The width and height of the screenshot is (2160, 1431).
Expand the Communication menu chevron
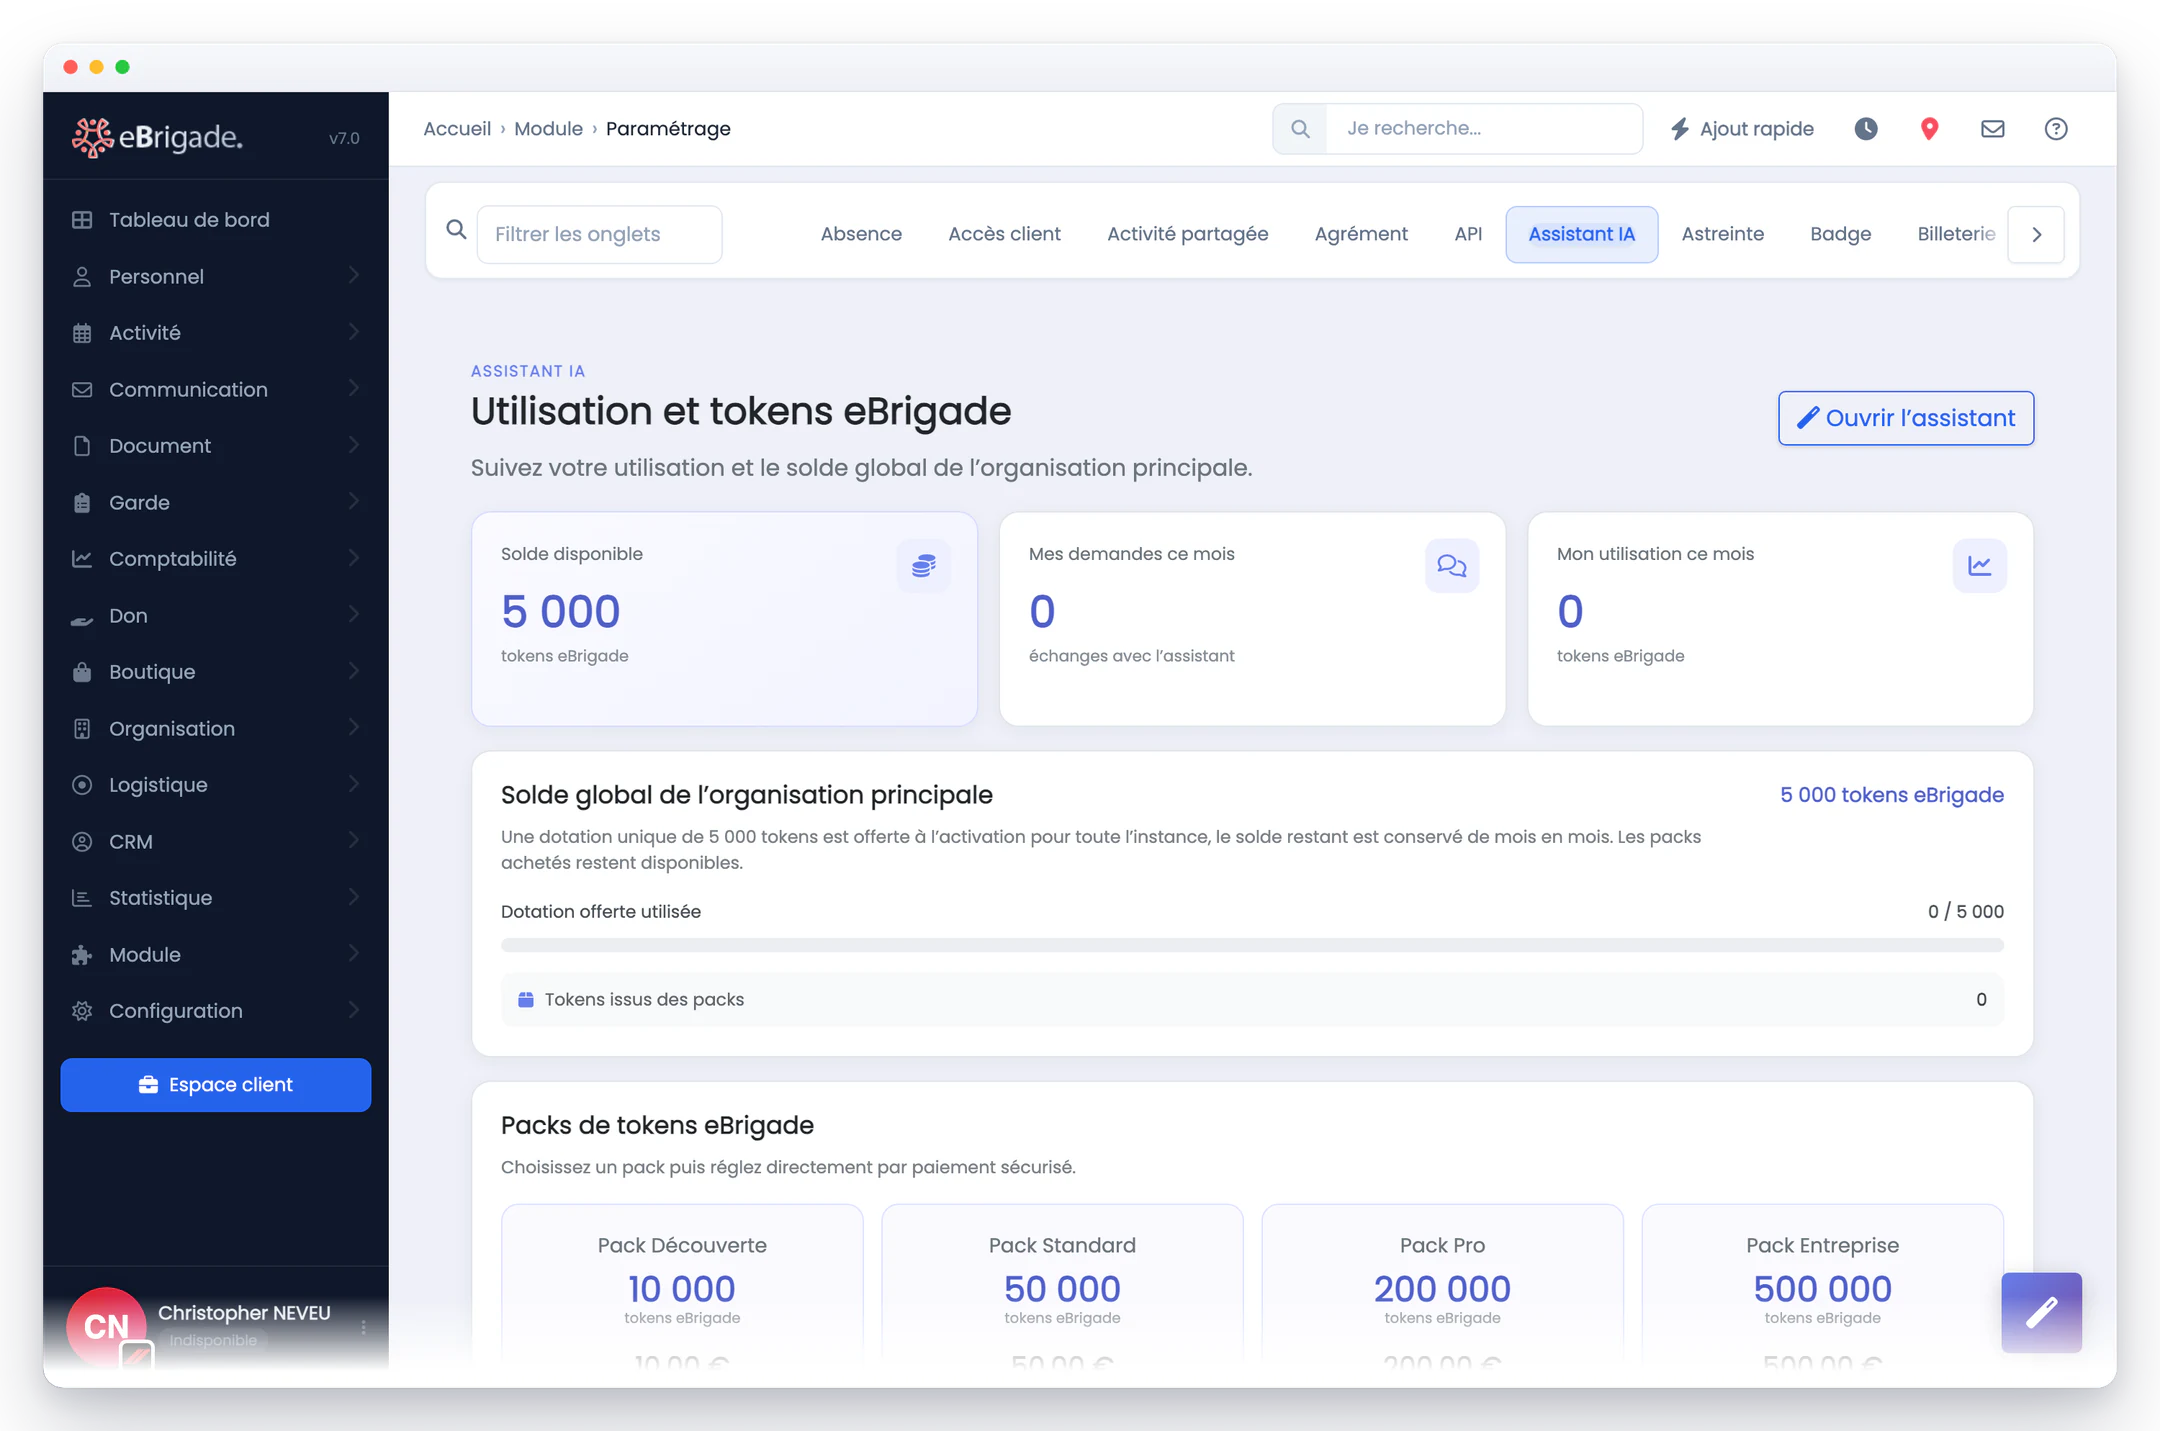[x=353, y=388]
